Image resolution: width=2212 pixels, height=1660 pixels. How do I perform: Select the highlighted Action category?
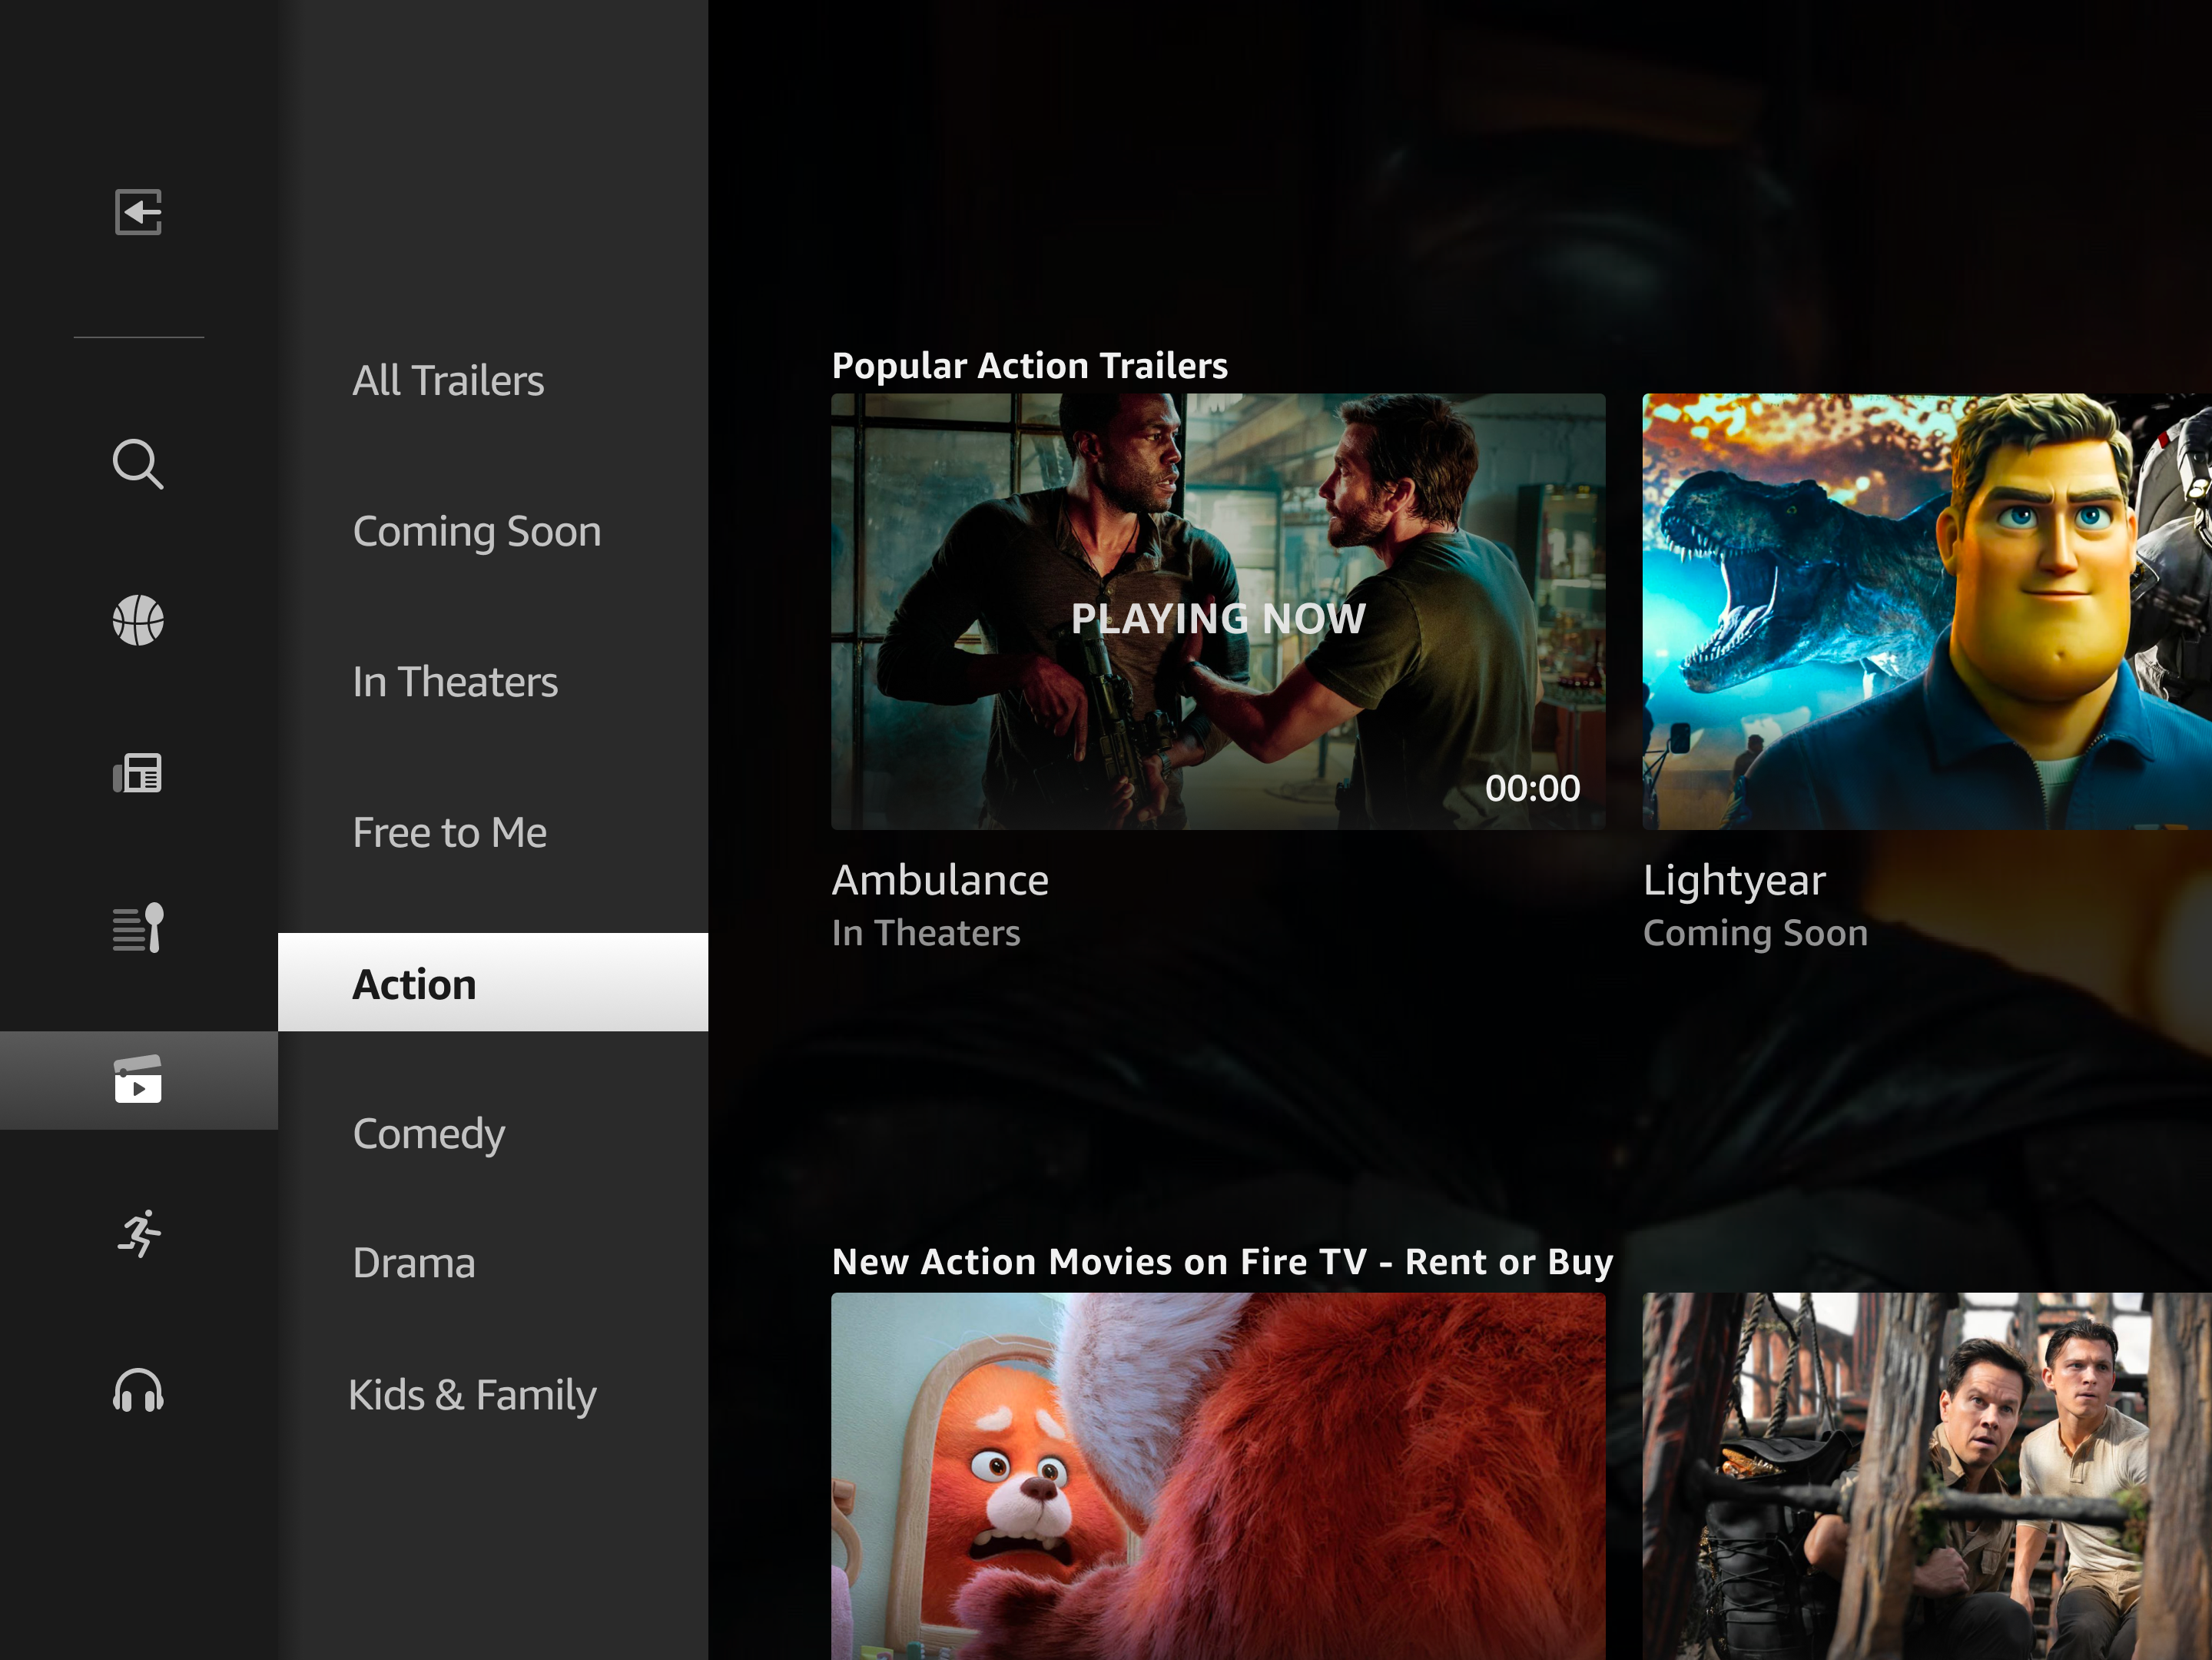pyautogui.click(x=493, y=982)
